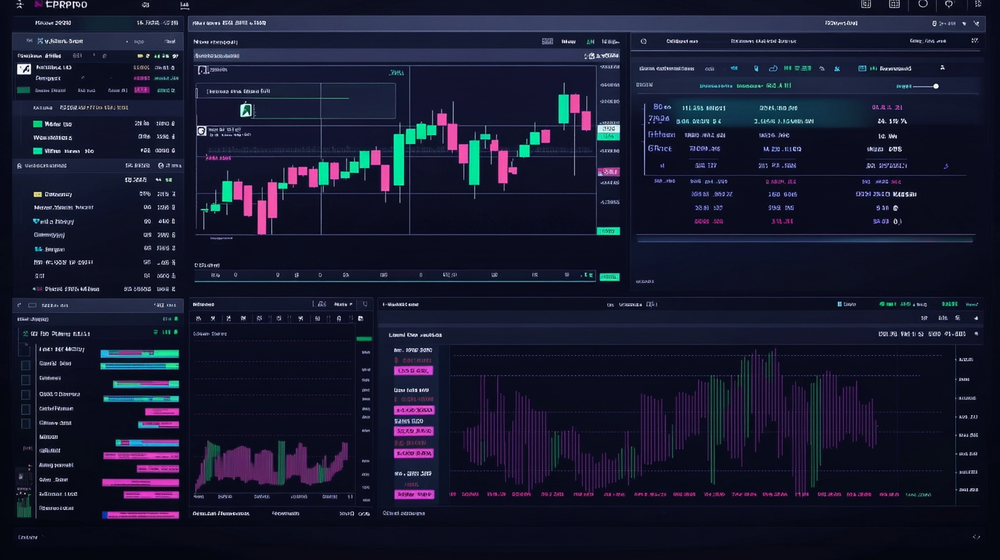Tick the third checkbox in the bottom-left list

tap(26, 380)
